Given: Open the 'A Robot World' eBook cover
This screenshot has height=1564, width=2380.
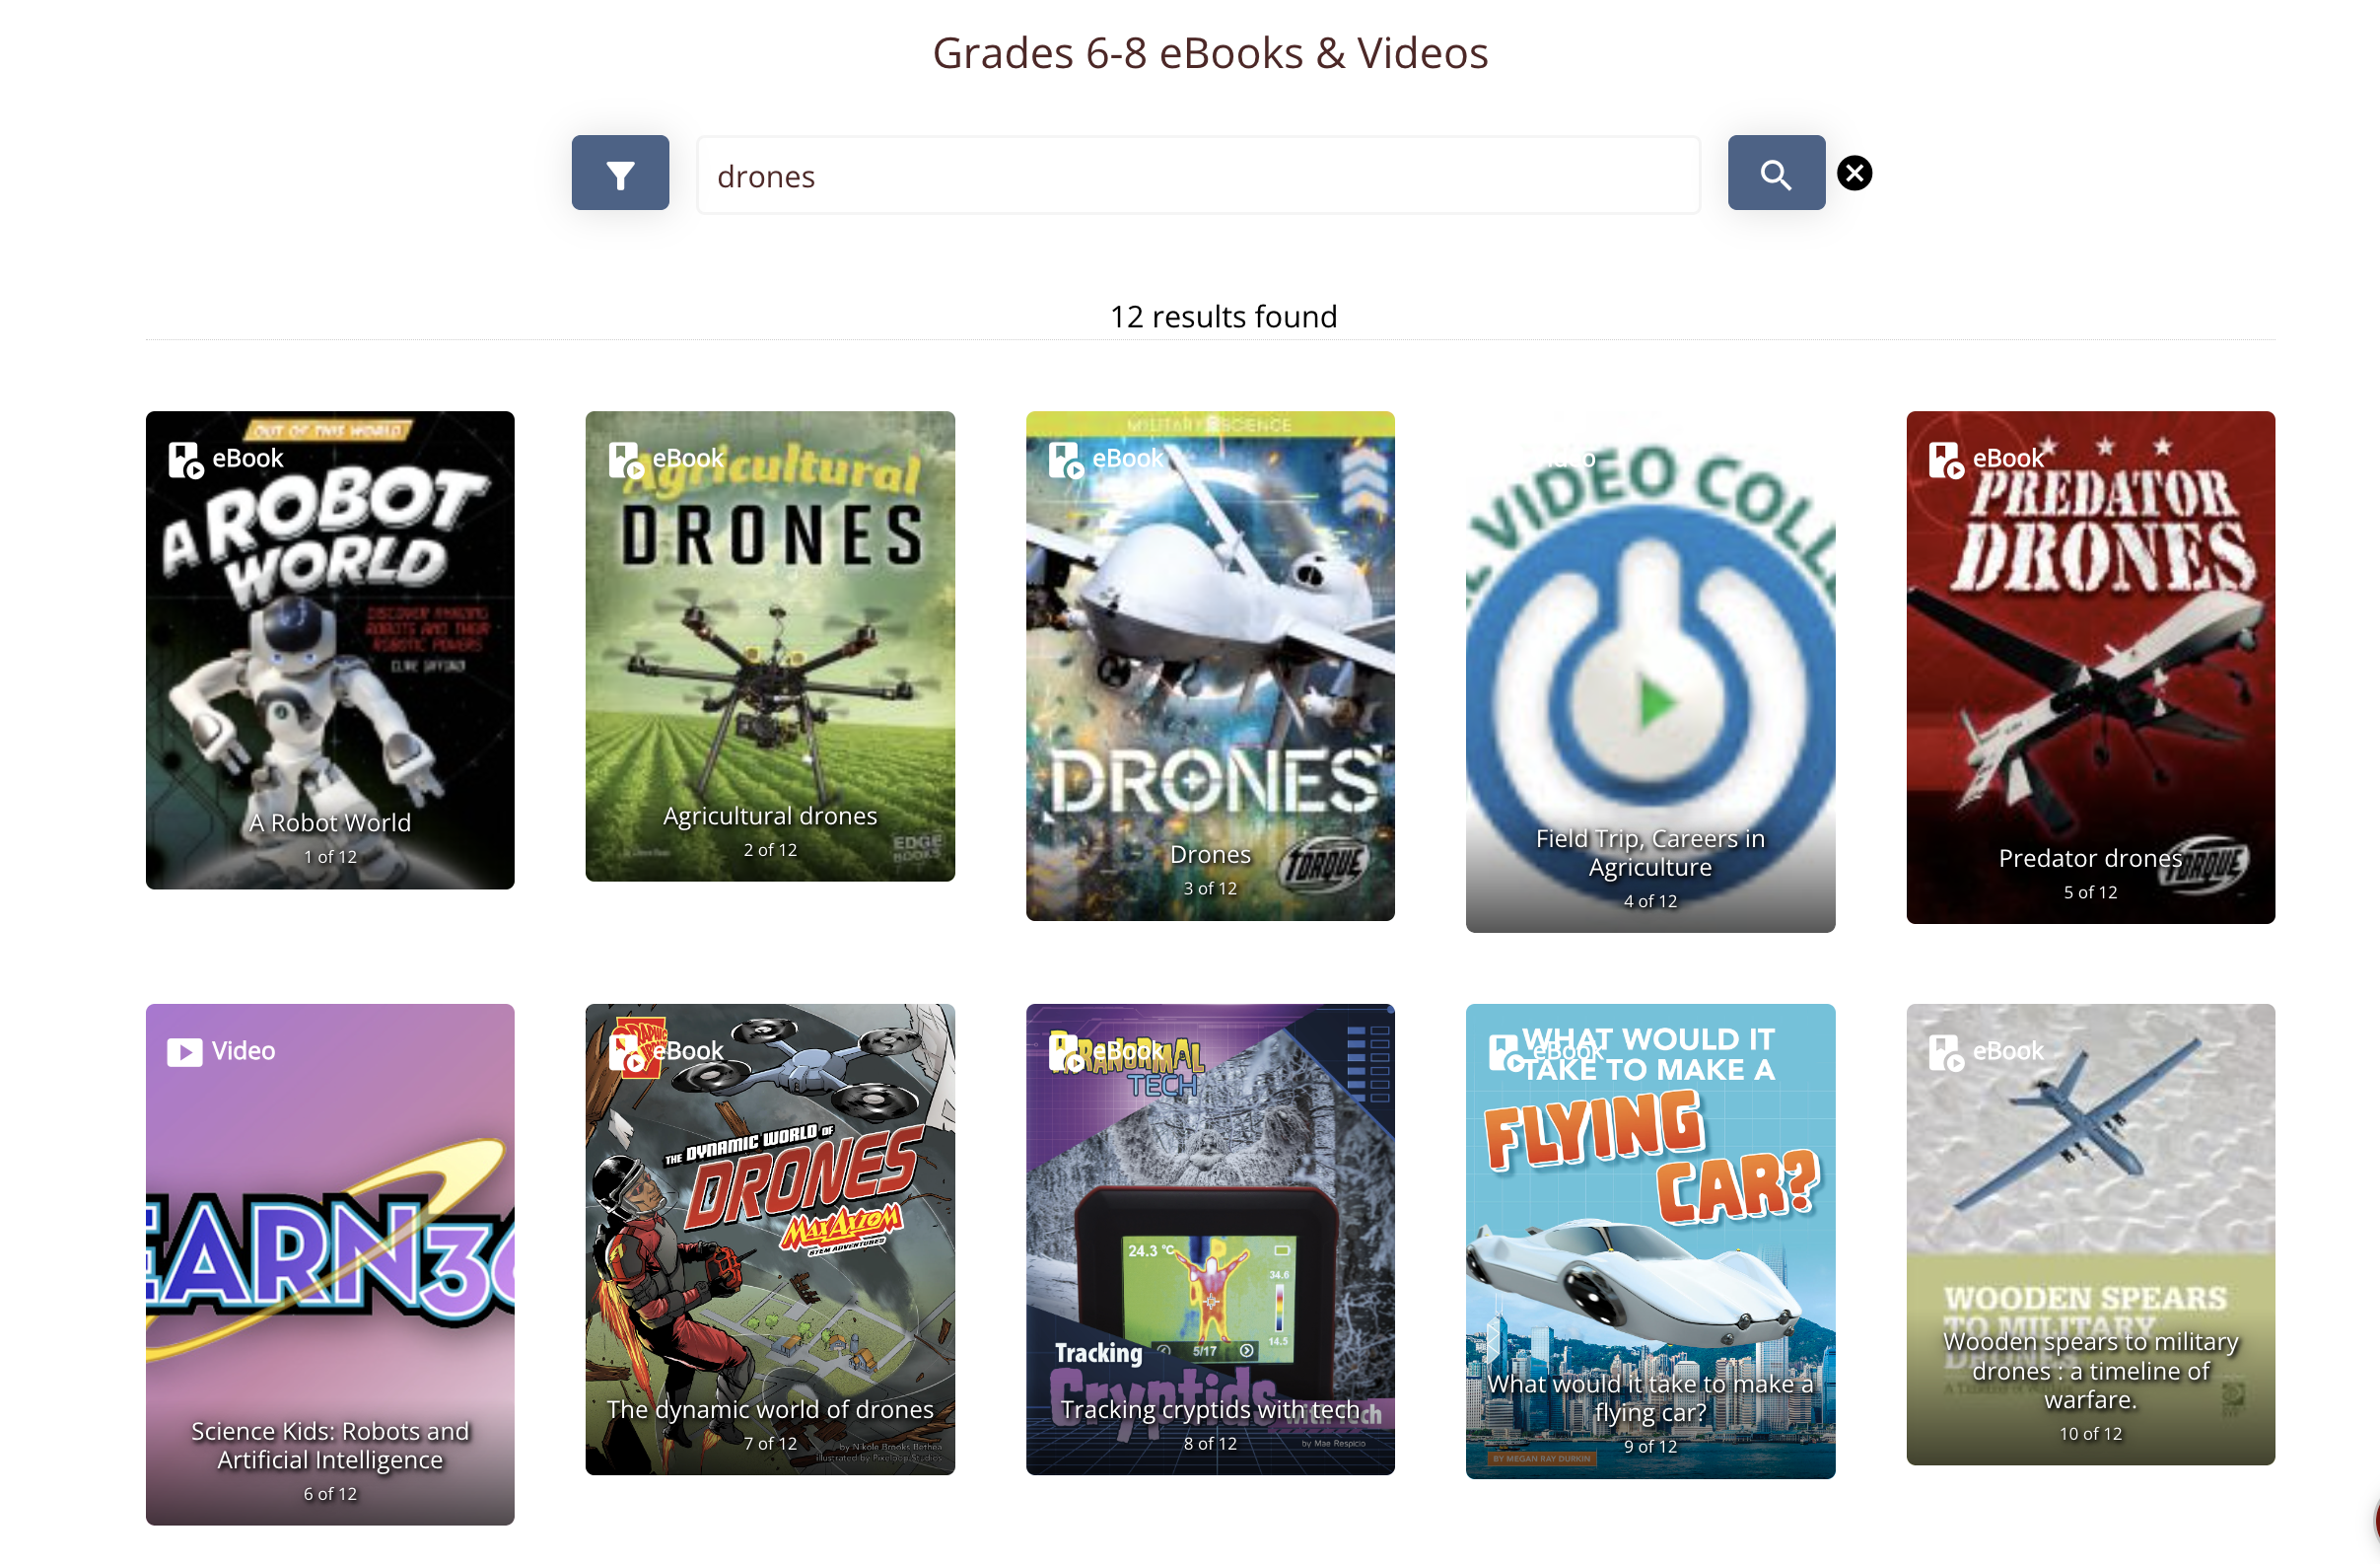Looking at the screenshot, I should (x=330, y=650).
